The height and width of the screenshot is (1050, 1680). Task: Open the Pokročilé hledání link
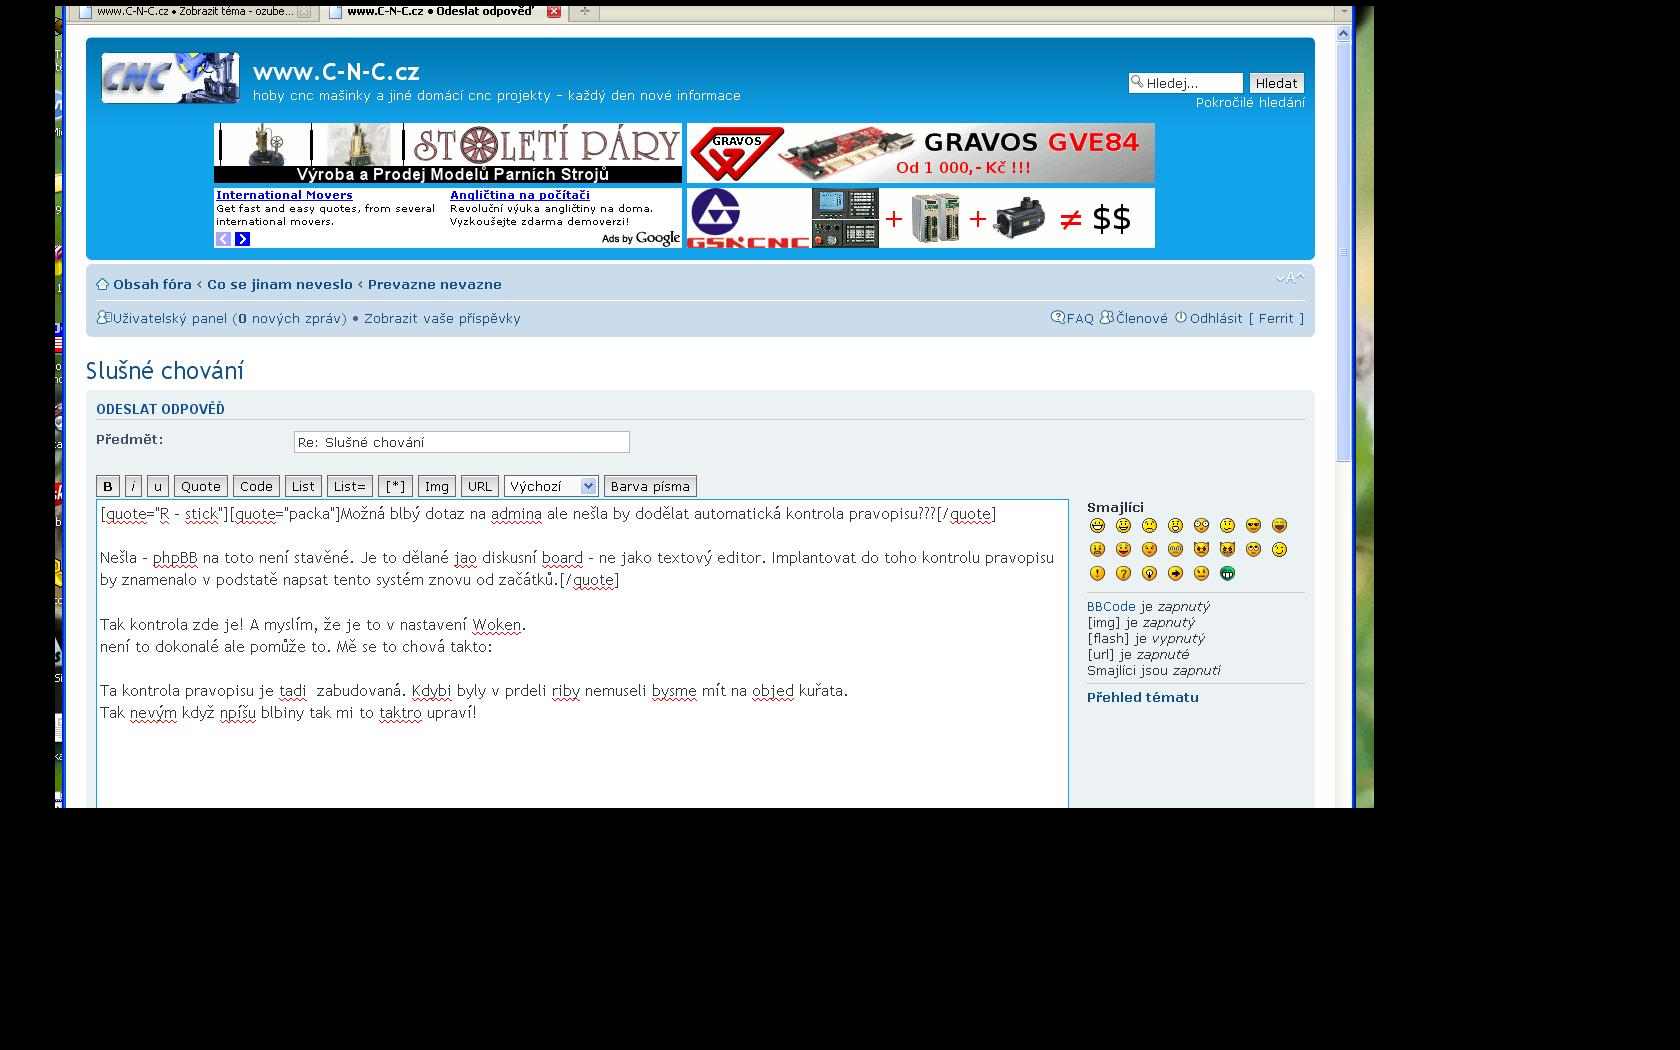coord(1250,103)
